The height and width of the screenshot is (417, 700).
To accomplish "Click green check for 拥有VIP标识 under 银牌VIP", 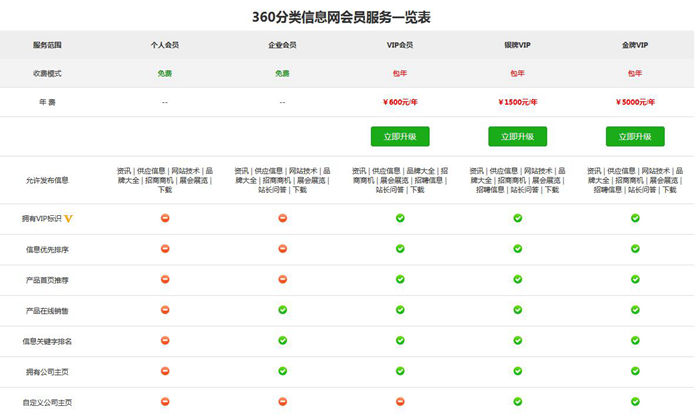I will (x=517, y=218).
